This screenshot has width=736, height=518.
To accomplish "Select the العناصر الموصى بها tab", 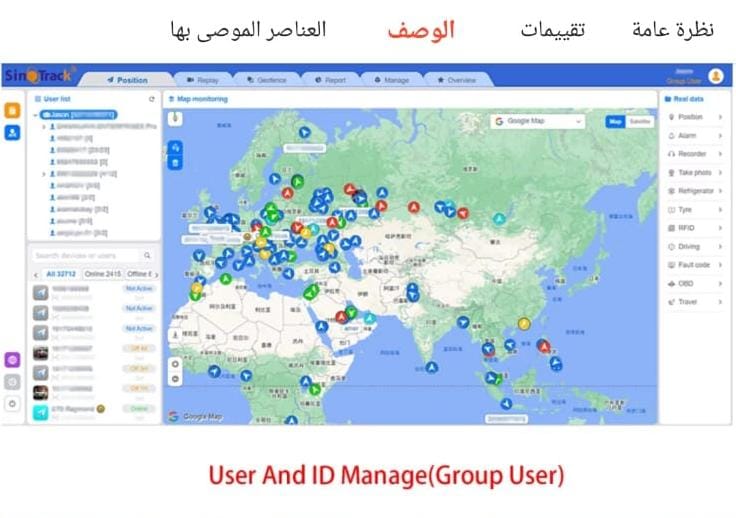I will [x=248, y=30].
